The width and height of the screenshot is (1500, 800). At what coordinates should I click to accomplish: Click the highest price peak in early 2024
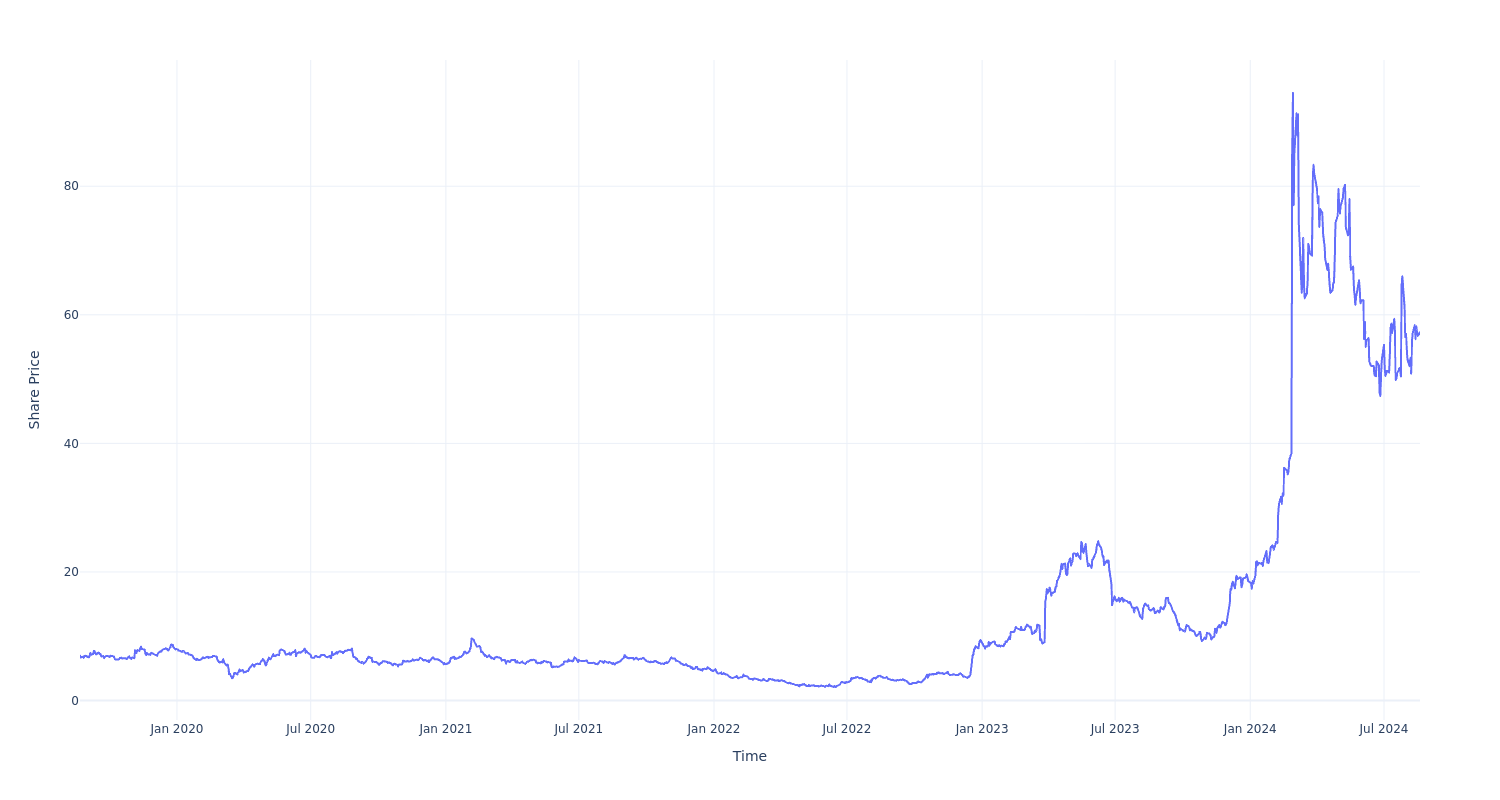coord(1292,94)
